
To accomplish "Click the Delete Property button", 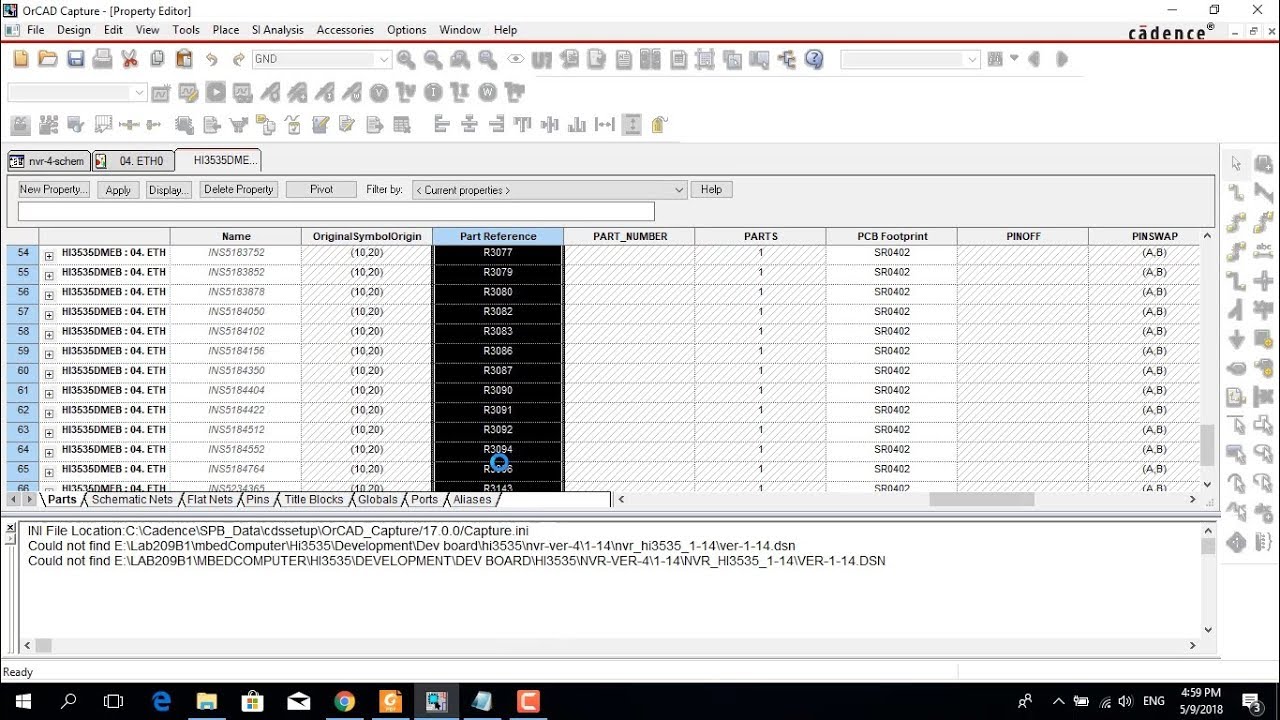I will (x=238, y=190).
